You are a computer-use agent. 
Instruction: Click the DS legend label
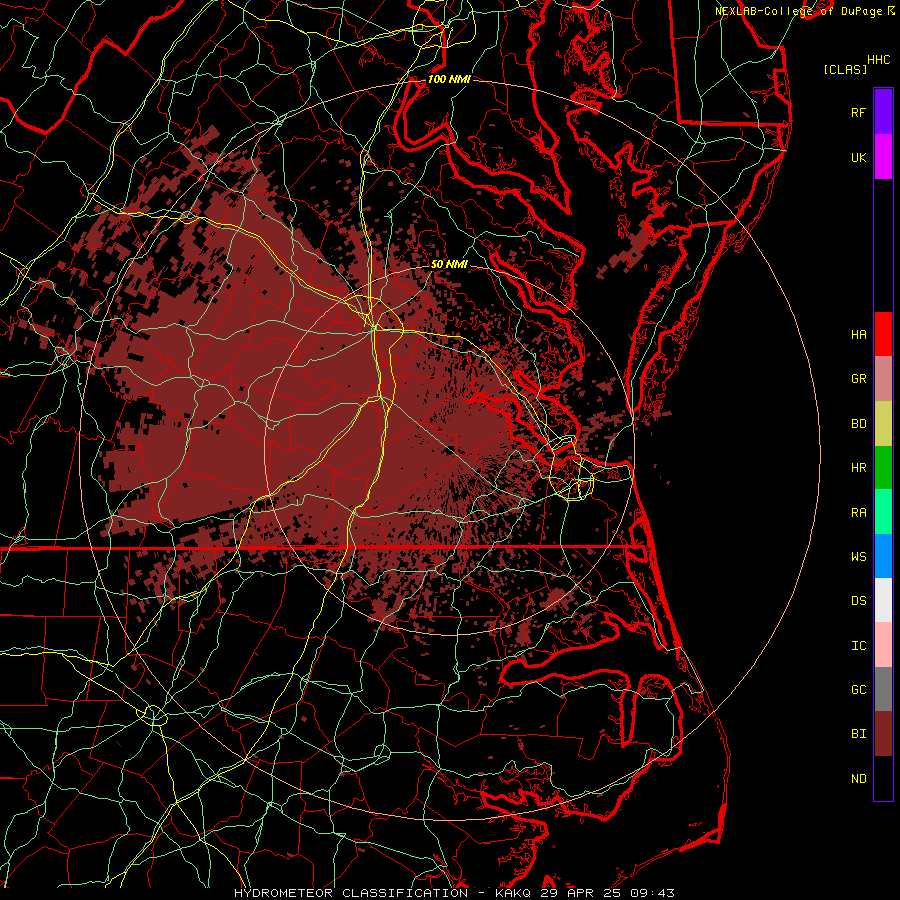pyautogui.click(x=858, y=601)
